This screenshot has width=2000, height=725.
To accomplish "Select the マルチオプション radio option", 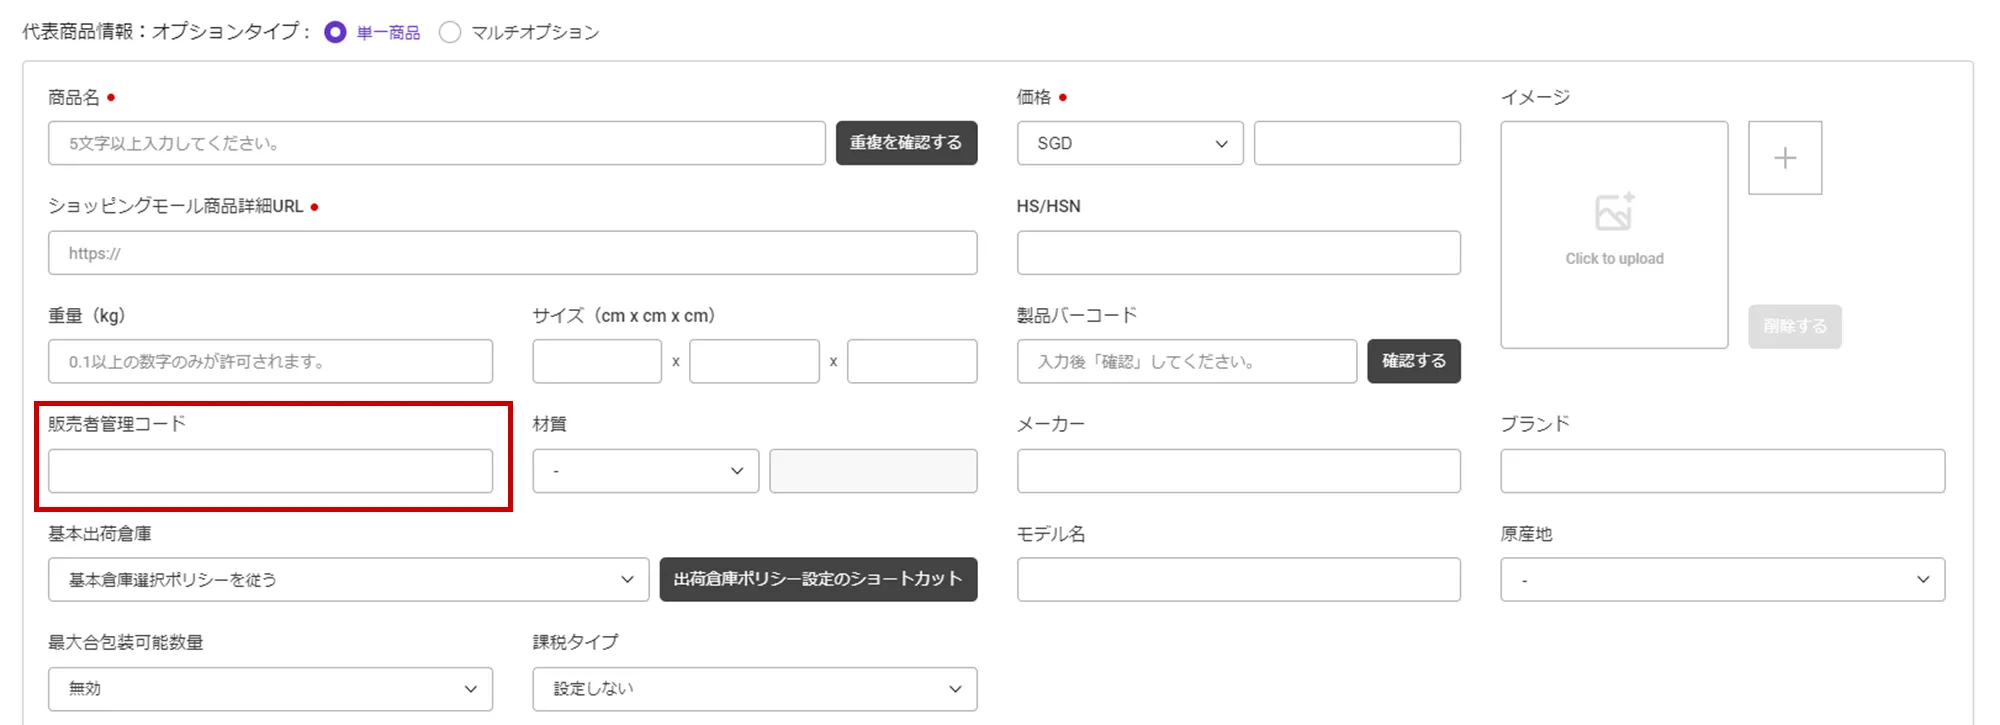I will pos(450,32).
